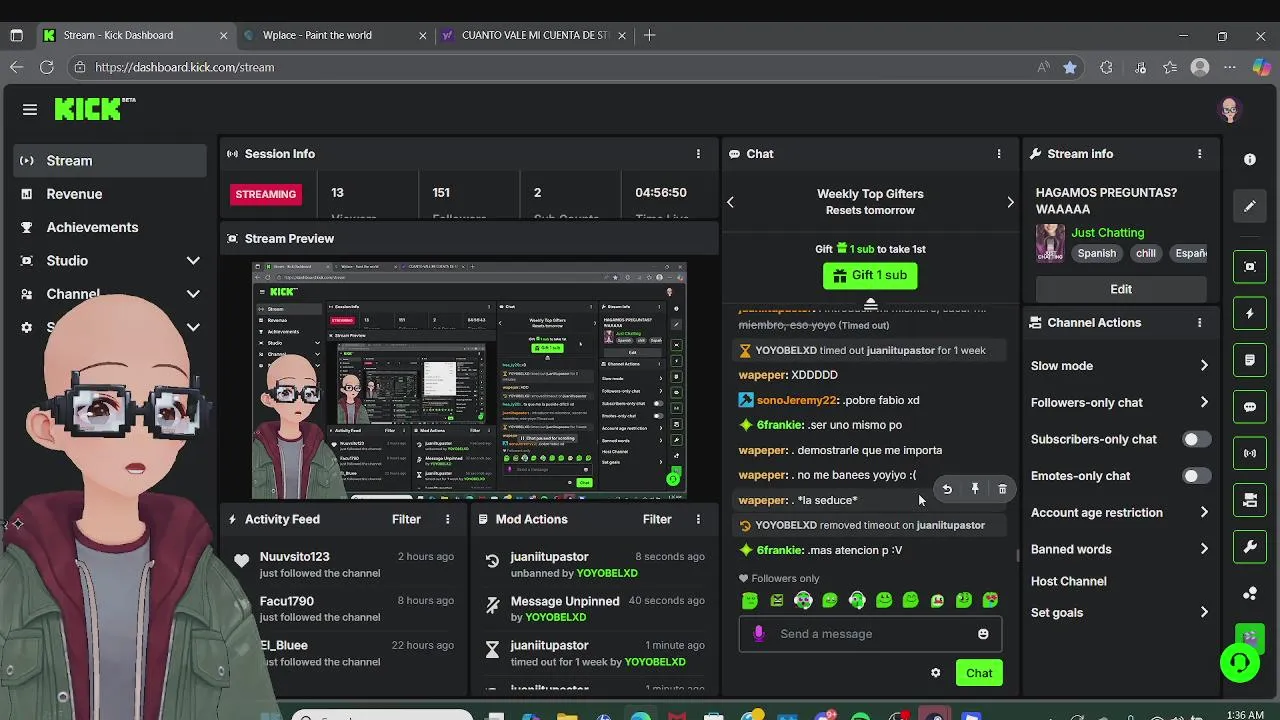Open the green headset support button
Screen dimensions: 1280x720
click(1240, 662)
